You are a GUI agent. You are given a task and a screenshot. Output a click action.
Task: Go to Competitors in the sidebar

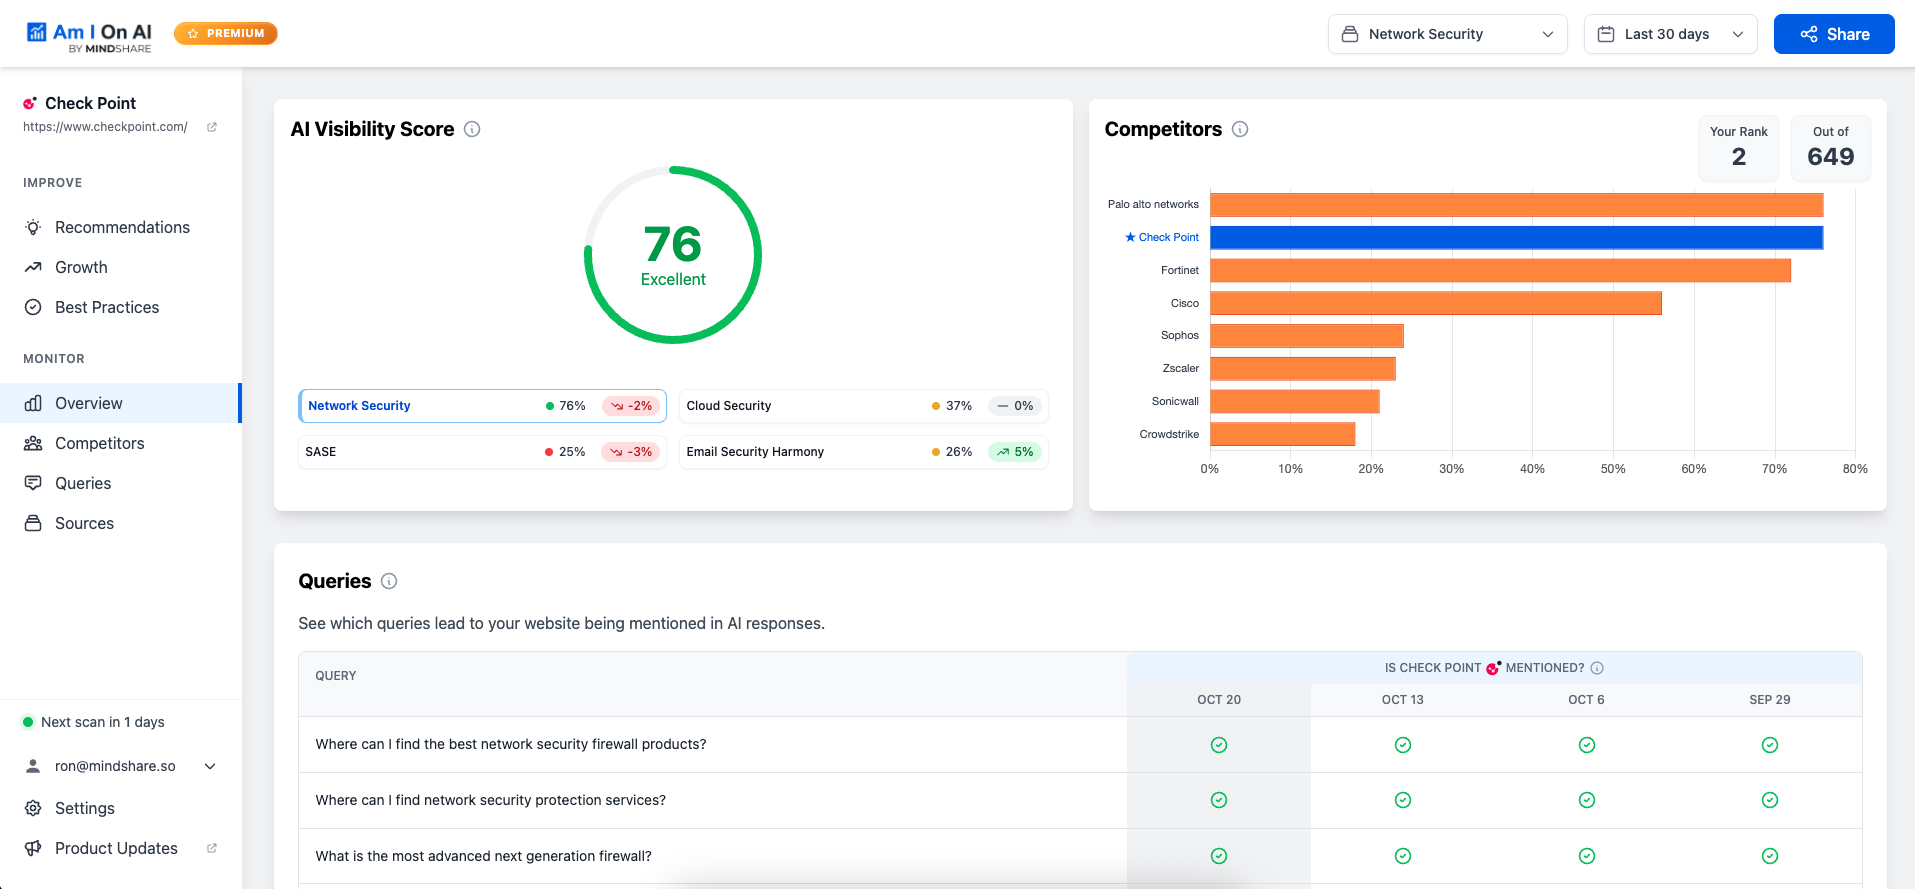pos(99,443)
